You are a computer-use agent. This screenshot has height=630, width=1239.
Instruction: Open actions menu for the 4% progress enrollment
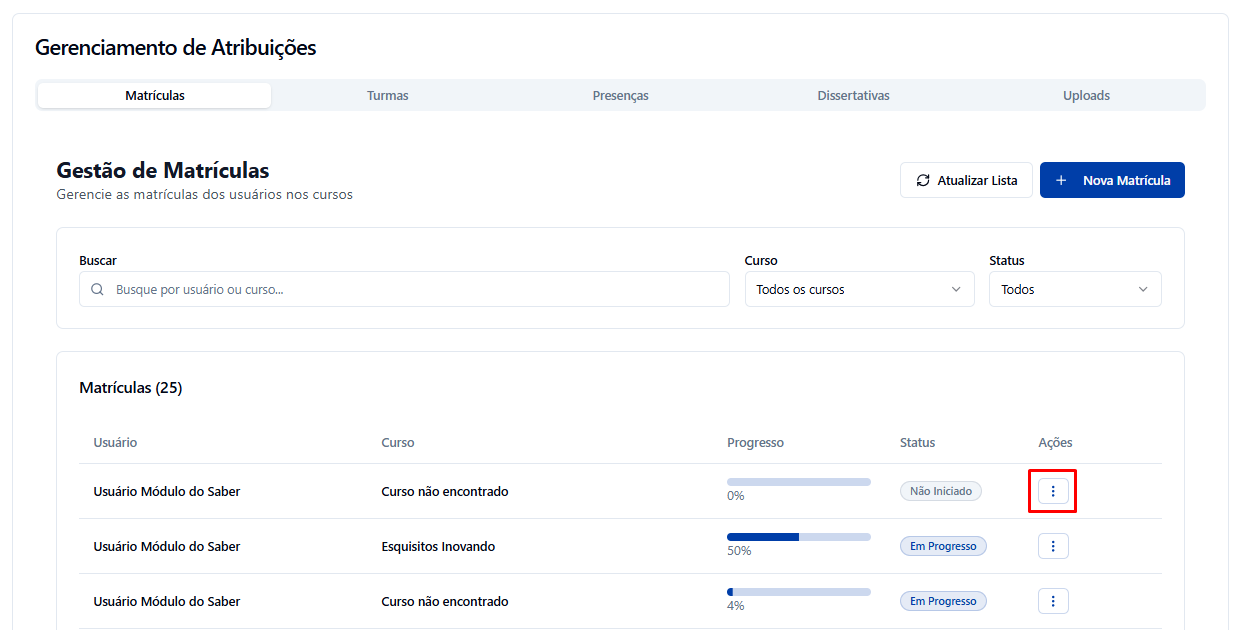click(x=1053, y=601)
